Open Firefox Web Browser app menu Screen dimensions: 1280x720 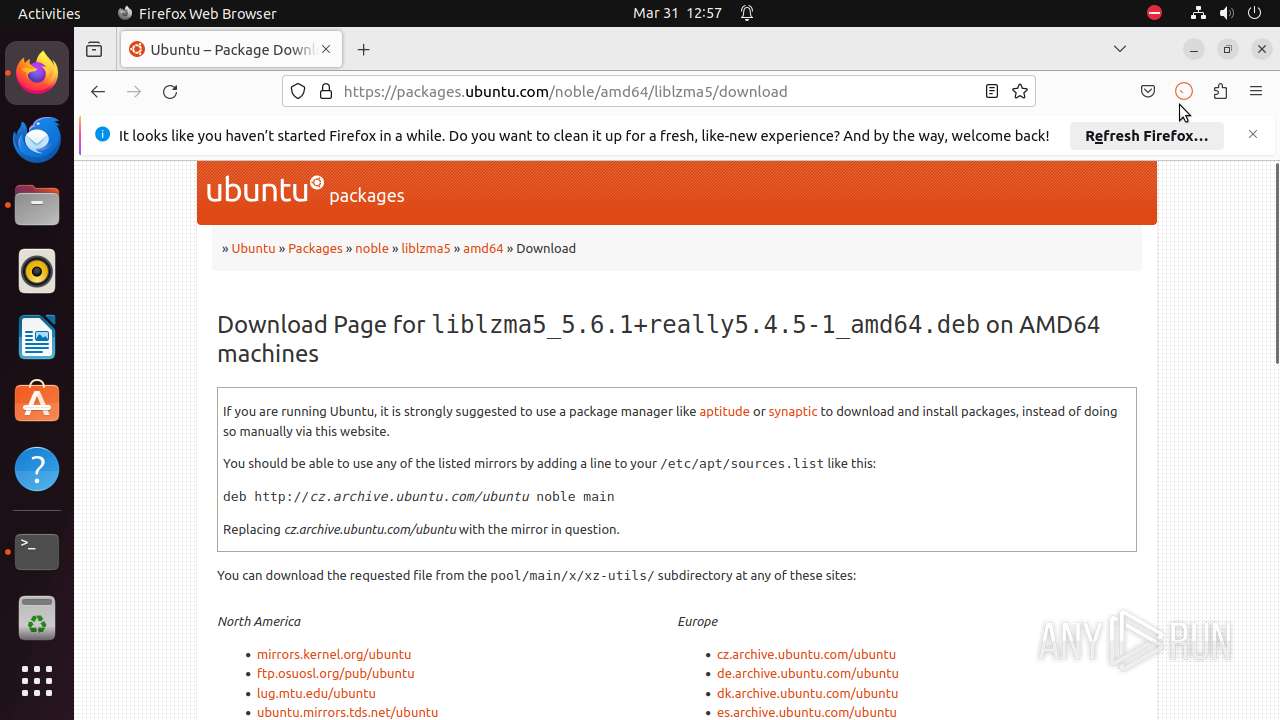[x=197, y=13]
